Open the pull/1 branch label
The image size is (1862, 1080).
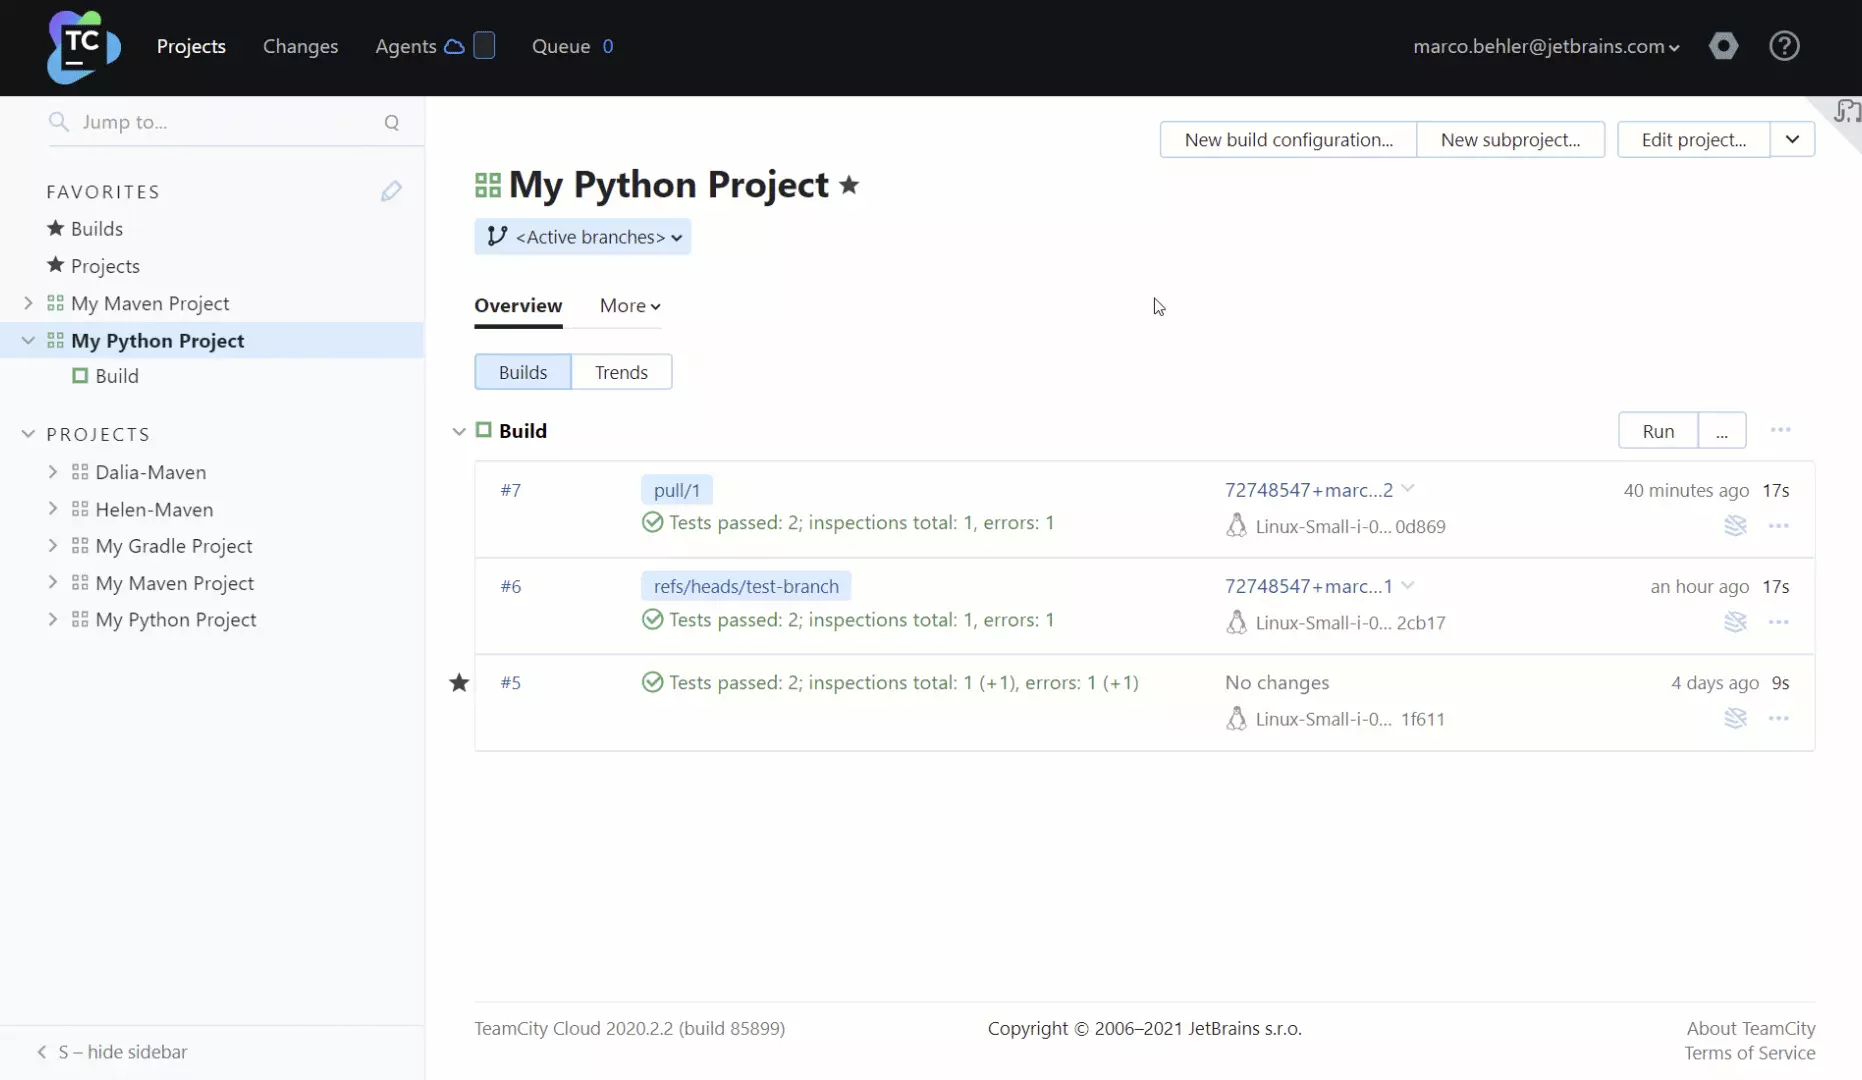tap(677, 490)
